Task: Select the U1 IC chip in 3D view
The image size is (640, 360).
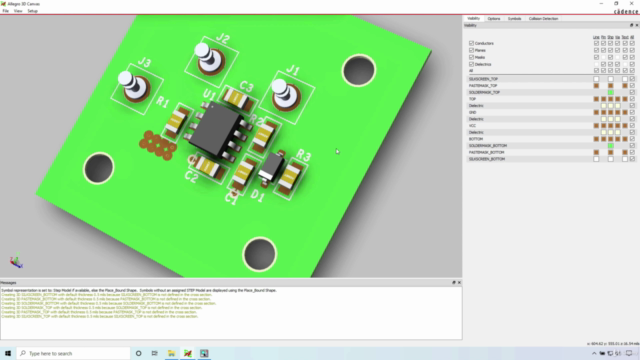Action: [216, 130]
